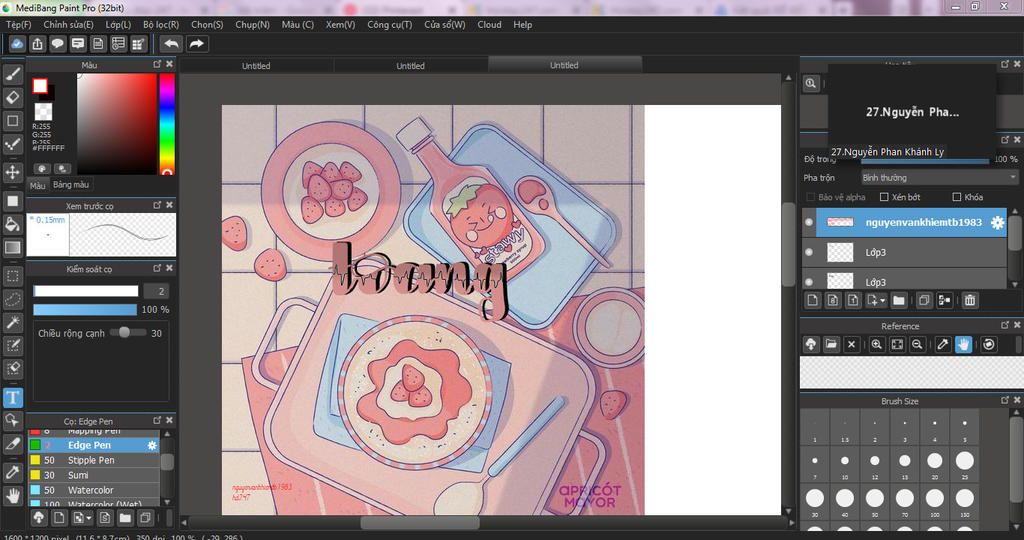This screenshot has height=540, width=1024.
Task: Toggle the Reference hand pan mode
Action: click(x=963, y=344)
